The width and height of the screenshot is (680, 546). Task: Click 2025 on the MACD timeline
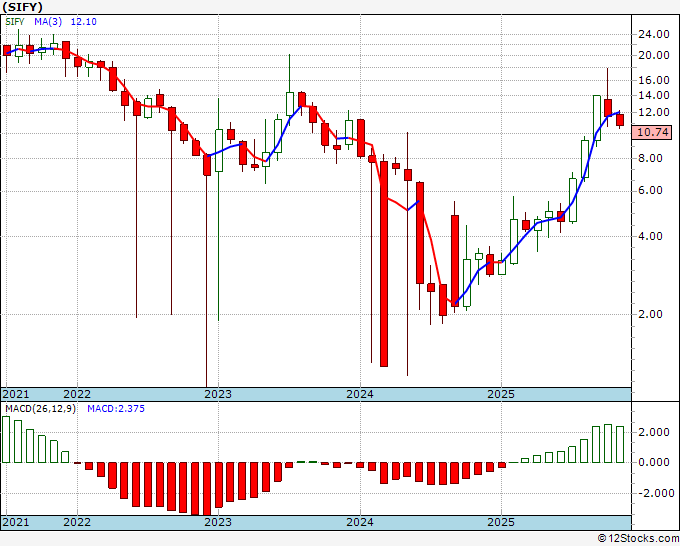501,522
